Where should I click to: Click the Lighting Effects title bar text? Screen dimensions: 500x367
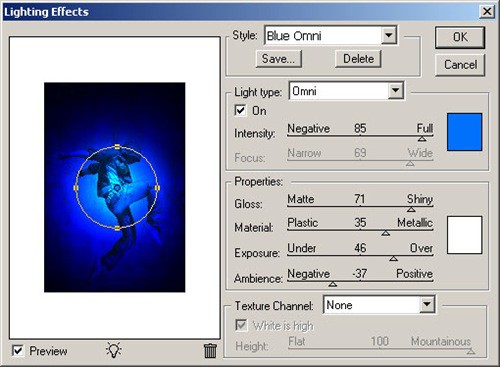click(46, 12)
